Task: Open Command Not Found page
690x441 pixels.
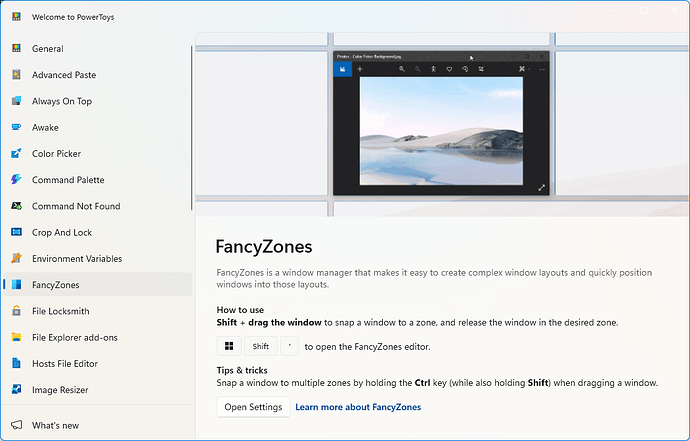Action: click(x=75, y=206)
